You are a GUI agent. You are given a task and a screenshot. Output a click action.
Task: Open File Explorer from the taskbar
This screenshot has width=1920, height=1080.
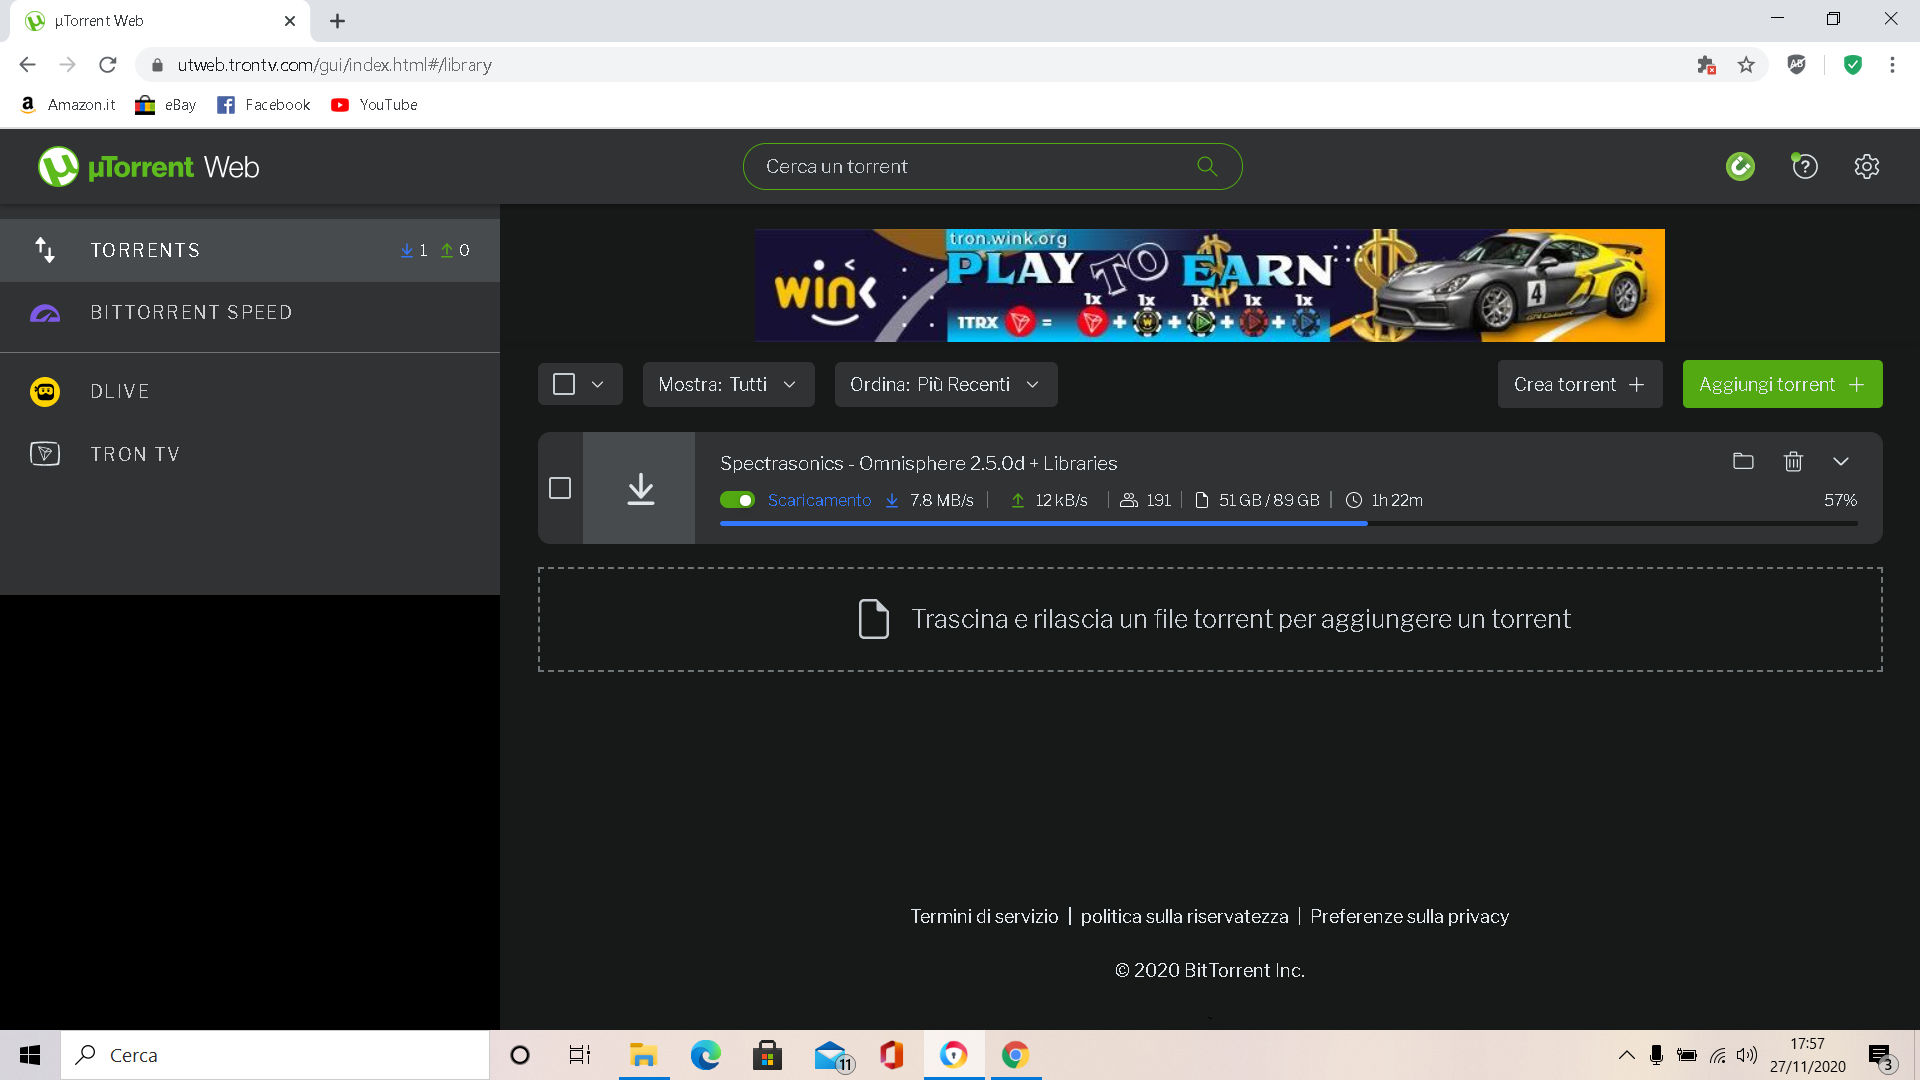coord(643,1055)
